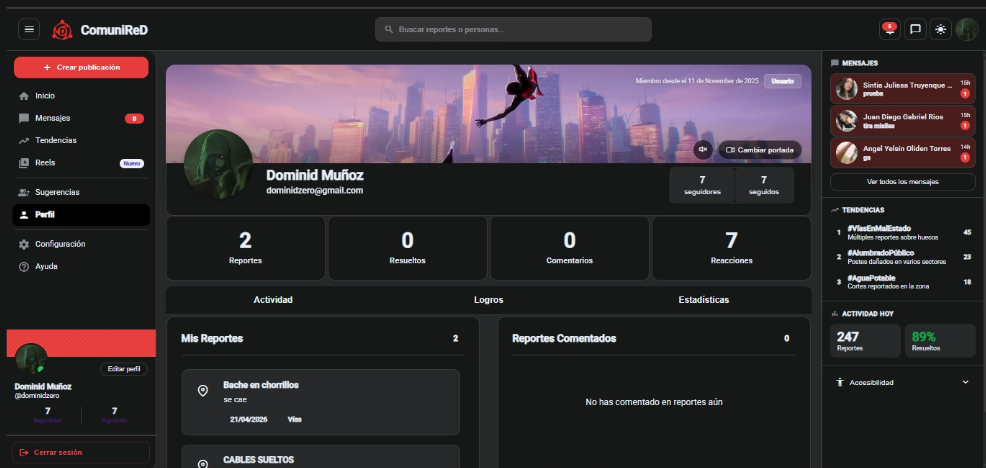Open Ayuda in sidebar
The width and height of the screenshot is (986, 468).
(x=81, y=267)
